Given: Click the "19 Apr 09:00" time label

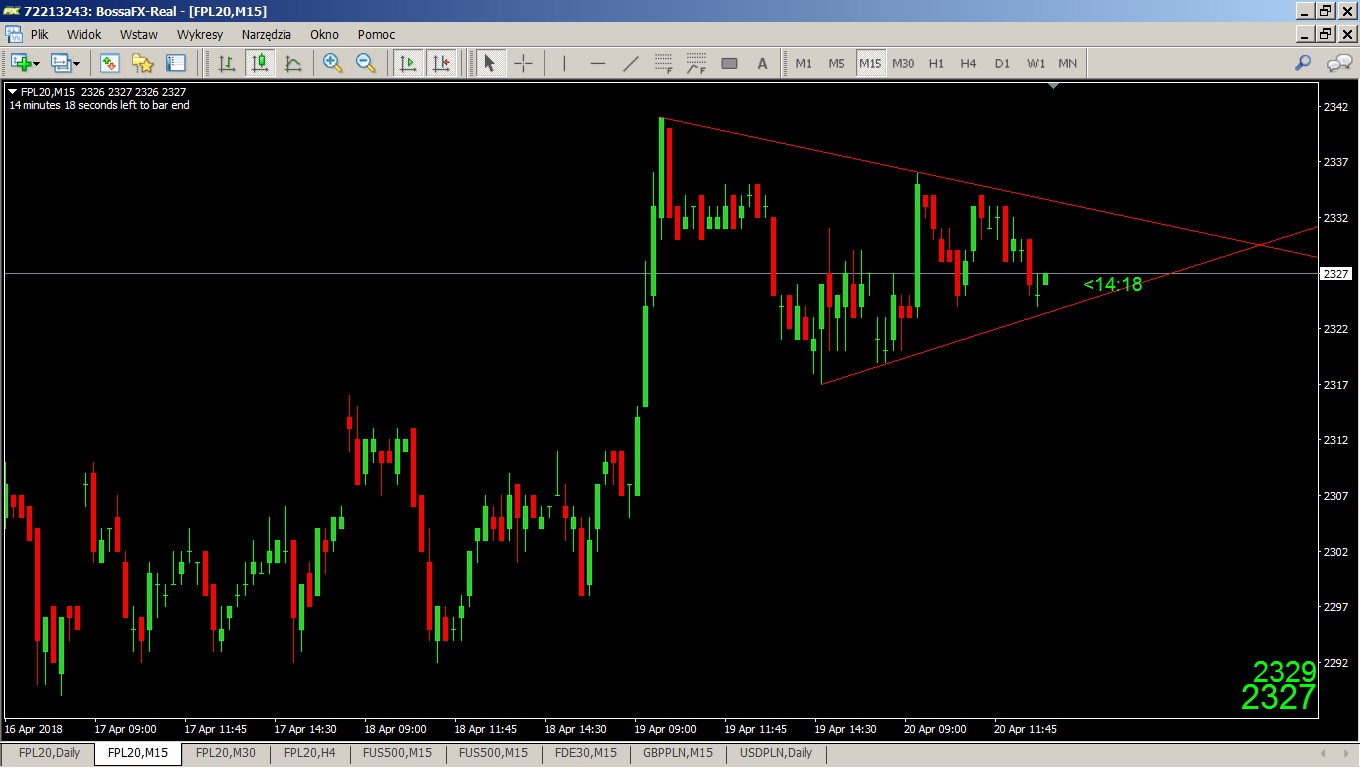Looking at the screenshot, I should point(665,729).
